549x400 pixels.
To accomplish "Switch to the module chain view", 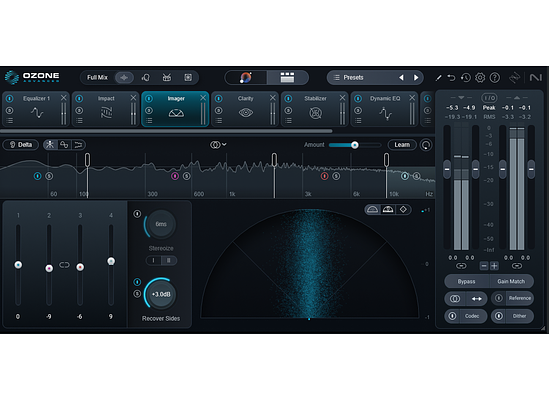I will click(287, 77).
